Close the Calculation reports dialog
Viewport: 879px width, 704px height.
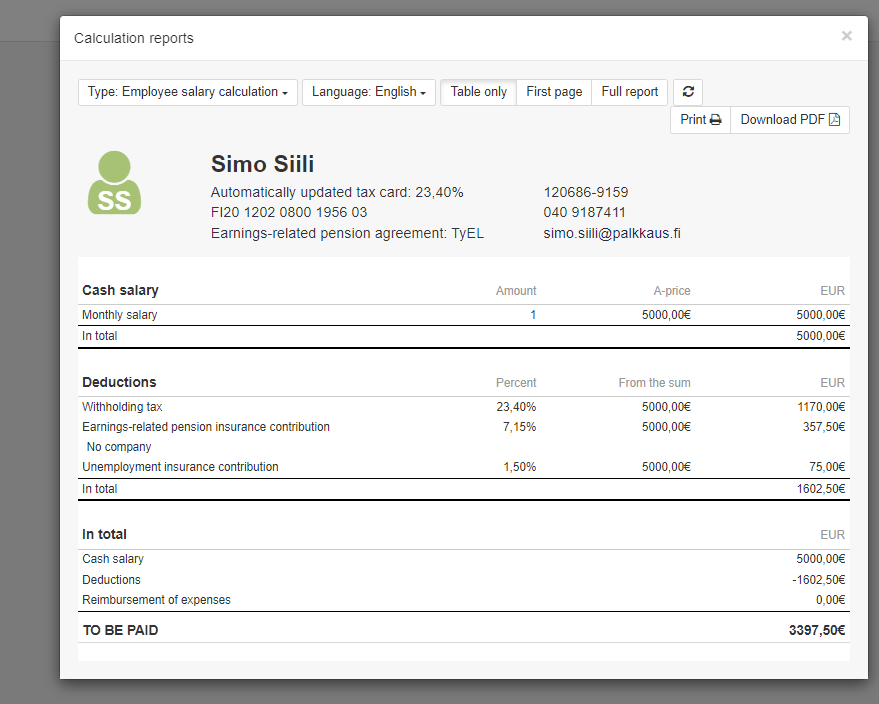click(x=846, y=37)
